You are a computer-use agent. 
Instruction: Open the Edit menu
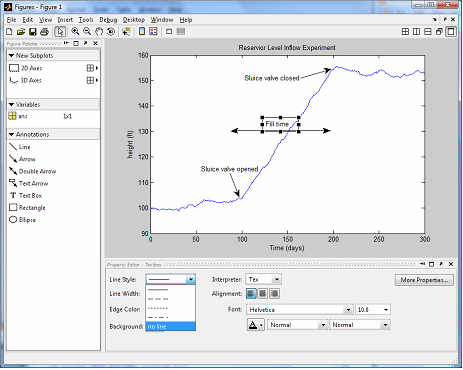tap(28, 20)
